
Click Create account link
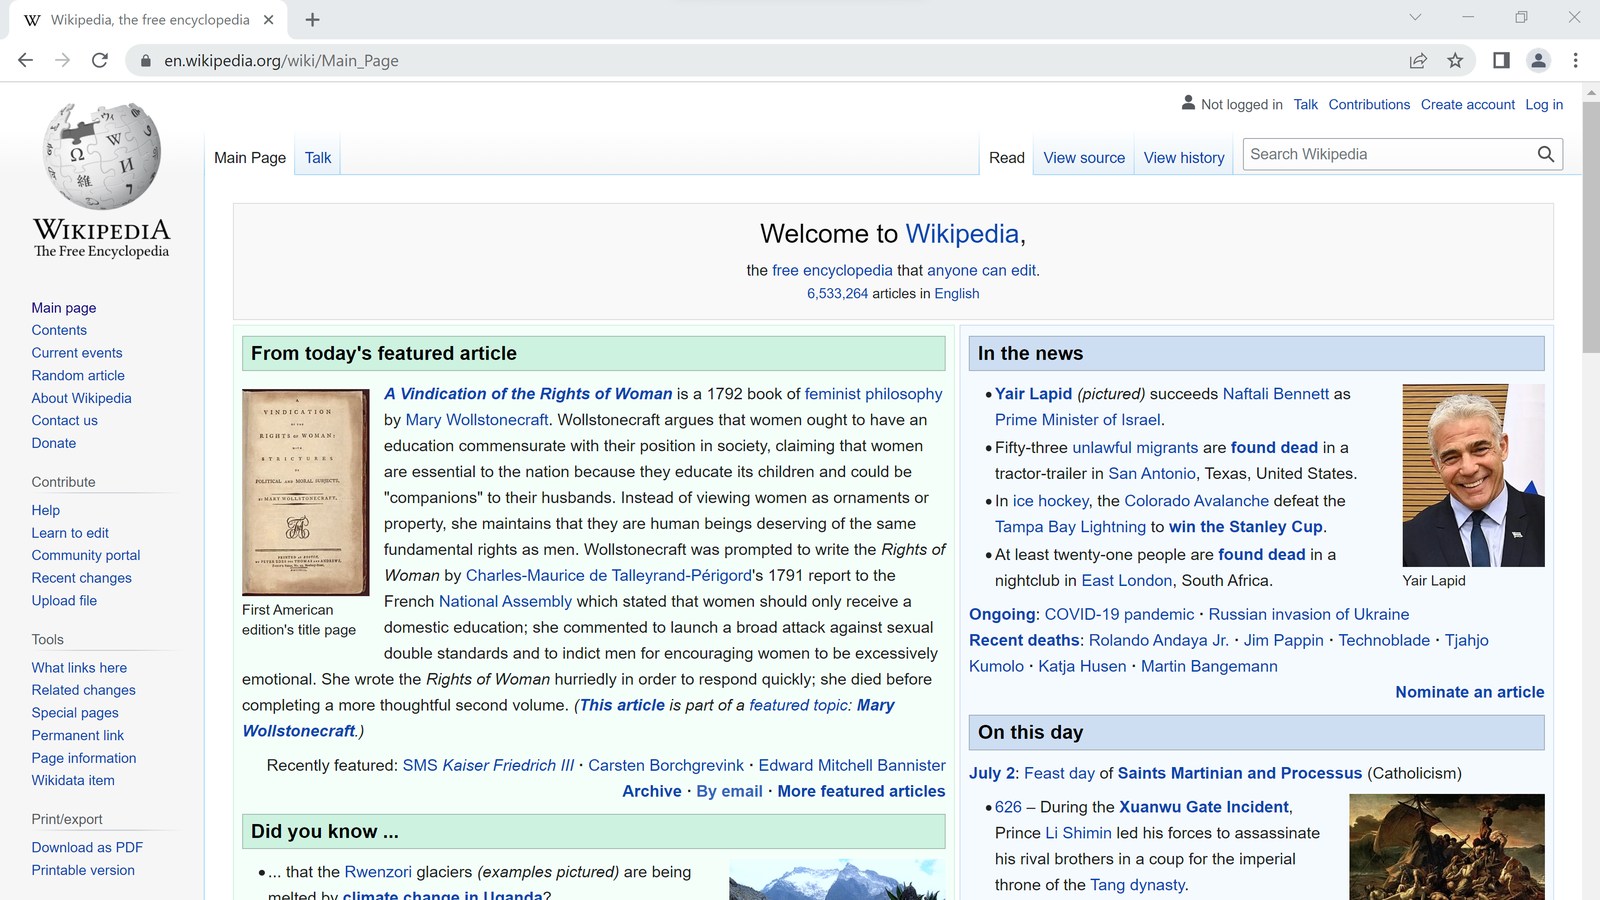coord(1468,104)
